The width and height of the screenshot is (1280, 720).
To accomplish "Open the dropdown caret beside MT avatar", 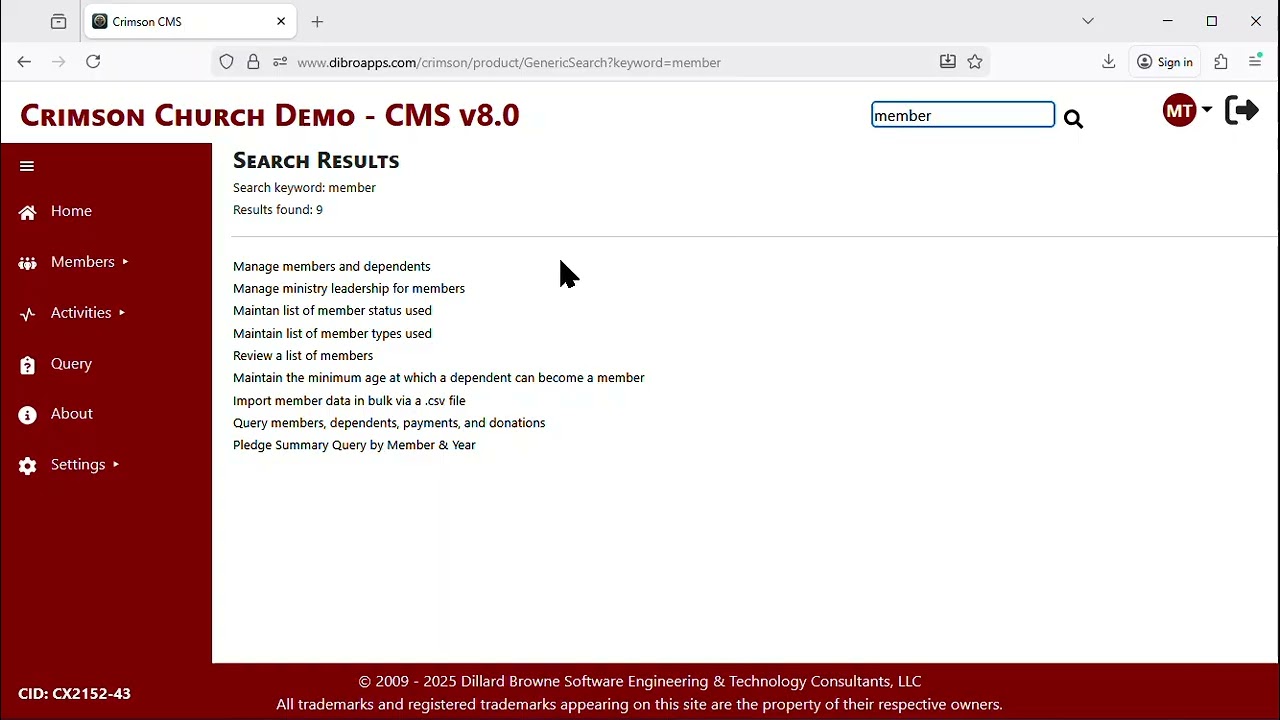I will click(1207, 110).
